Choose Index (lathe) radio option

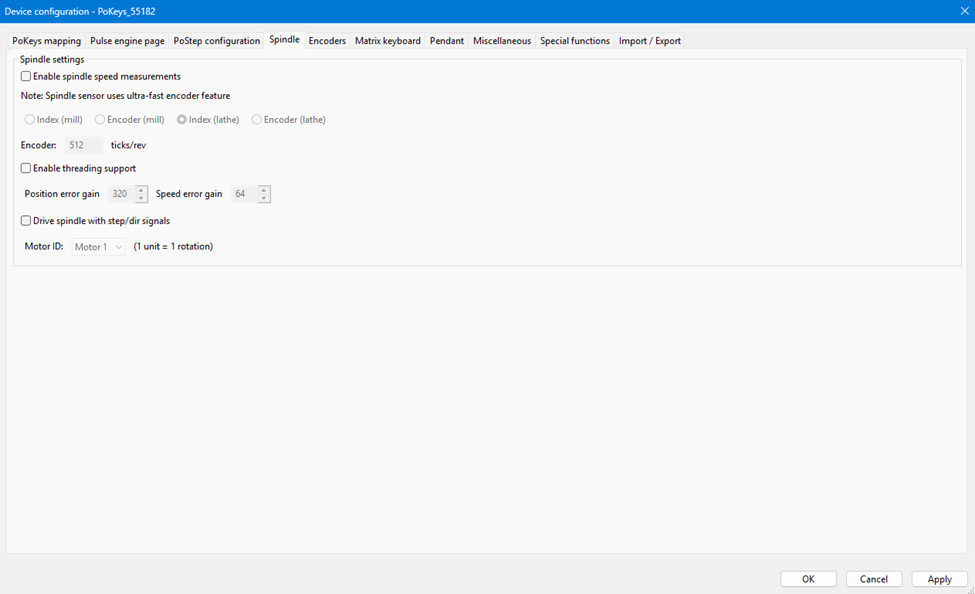tap(182, 120)
